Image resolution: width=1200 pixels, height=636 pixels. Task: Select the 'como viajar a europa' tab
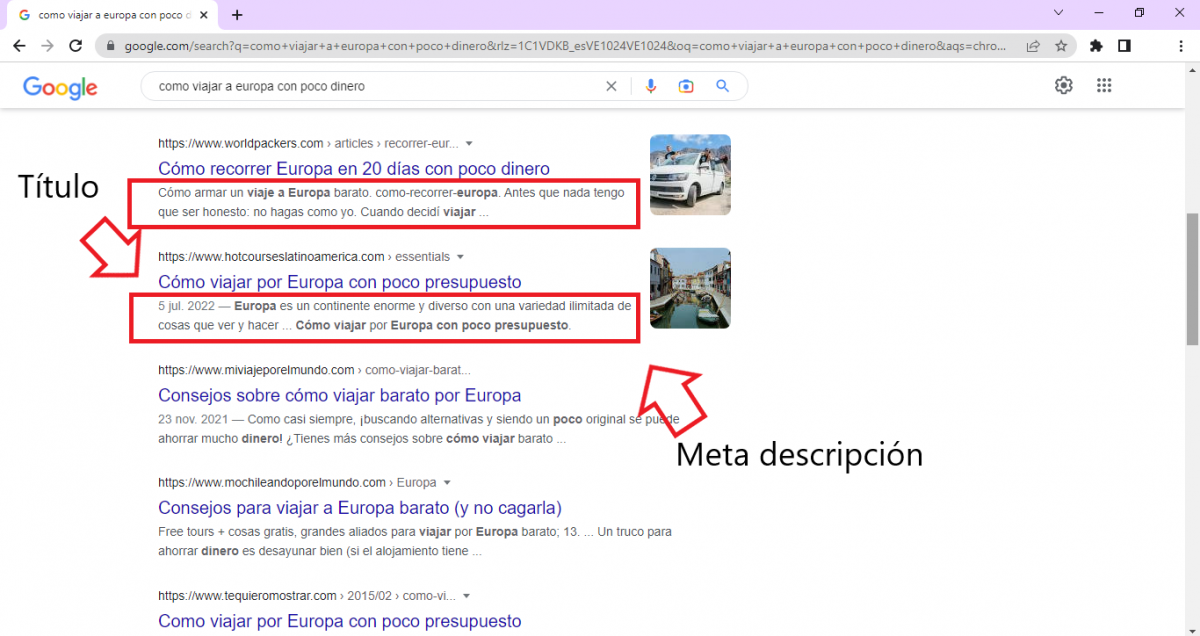click(x=115, y=15)
